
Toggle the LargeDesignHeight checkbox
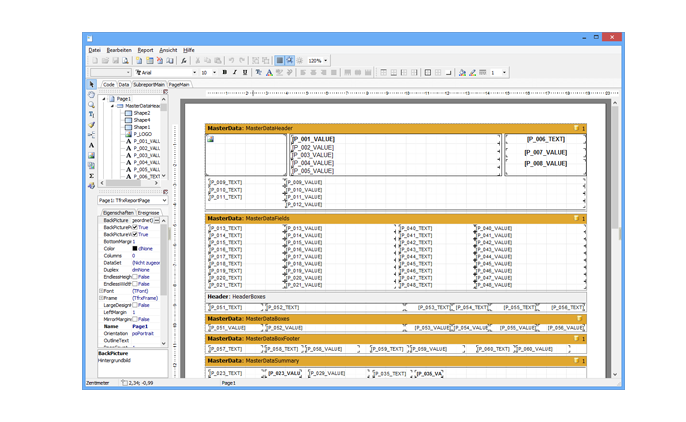(134, 304)
